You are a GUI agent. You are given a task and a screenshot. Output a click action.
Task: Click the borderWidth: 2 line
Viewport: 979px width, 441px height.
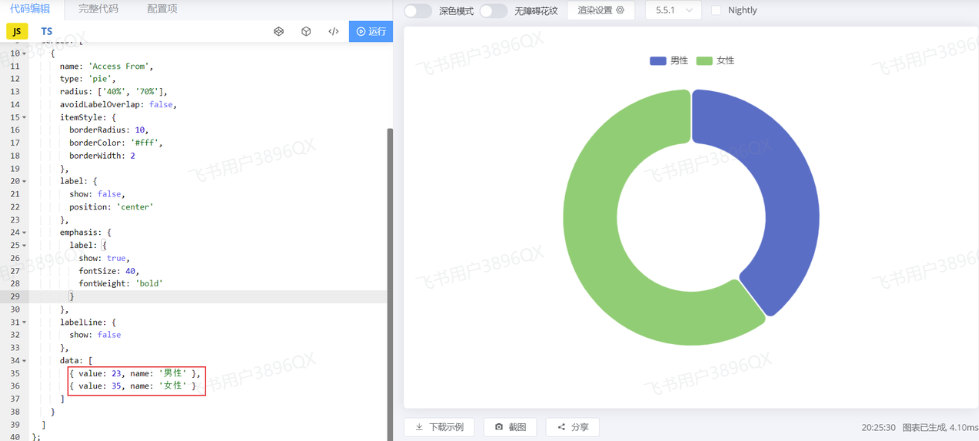(x=102, y=156)
